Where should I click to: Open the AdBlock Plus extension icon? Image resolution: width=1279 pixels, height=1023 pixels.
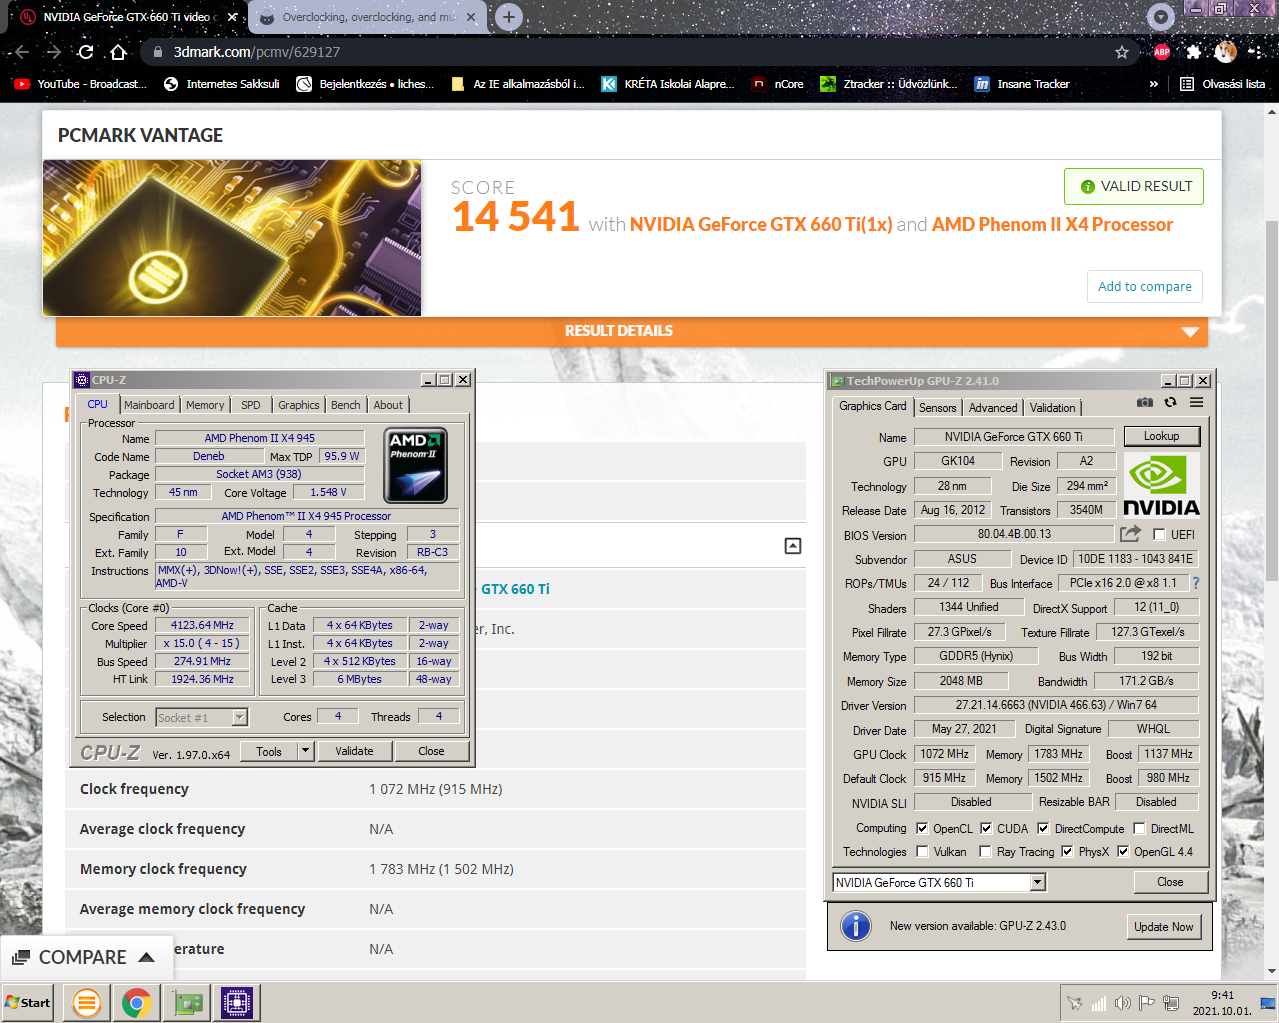[x=1161, y=52]
